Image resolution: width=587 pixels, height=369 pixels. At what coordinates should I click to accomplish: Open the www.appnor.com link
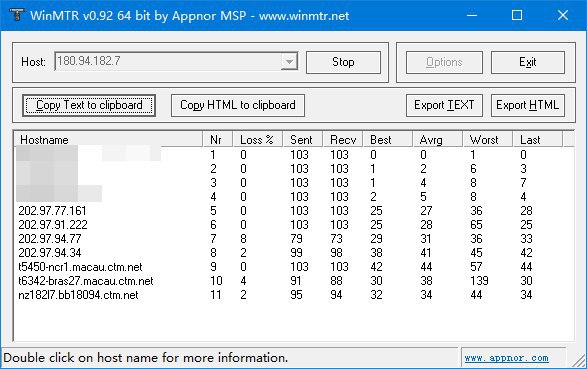coord(507,358)
